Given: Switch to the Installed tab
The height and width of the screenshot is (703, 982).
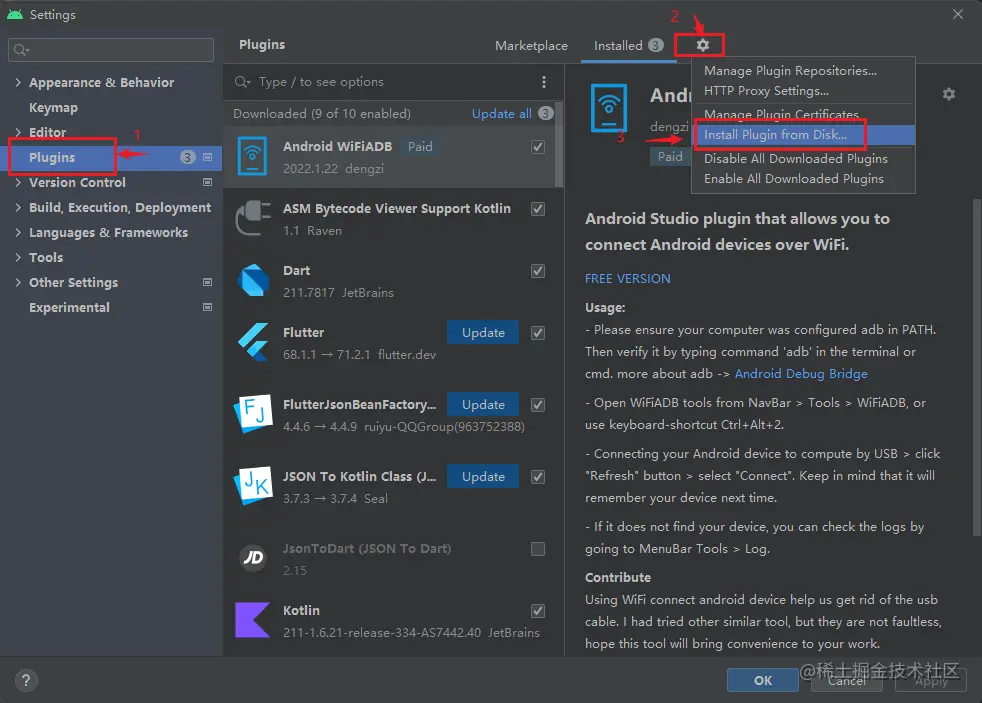Looking at the screenshot, I should [x=628, y=46].
